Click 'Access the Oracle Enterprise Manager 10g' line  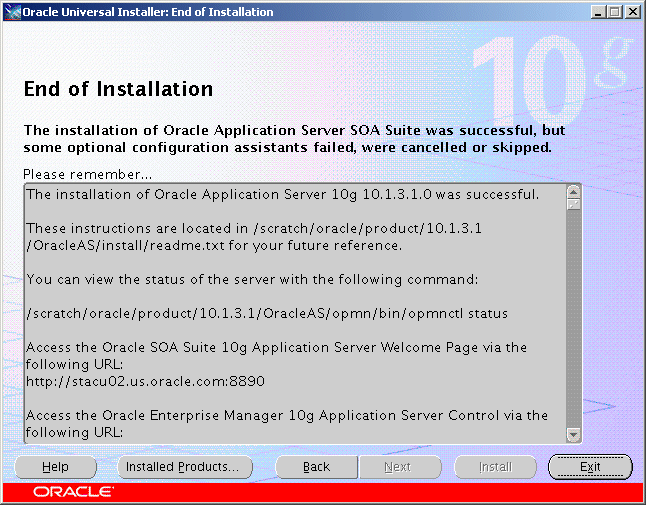[x=287, y=416]
